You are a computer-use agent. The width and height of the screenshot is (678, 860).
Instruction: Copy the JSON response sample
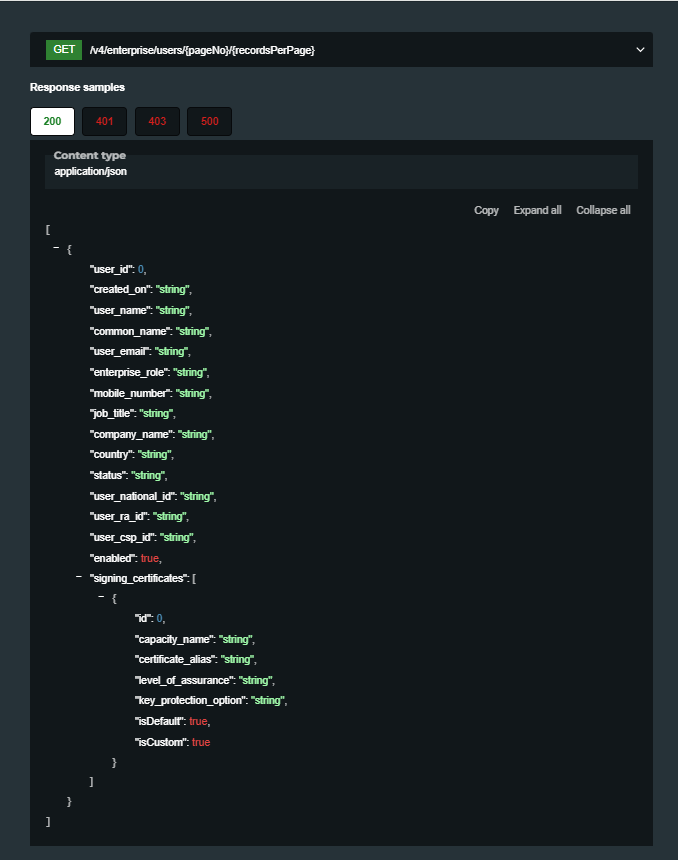pos(486,210)
